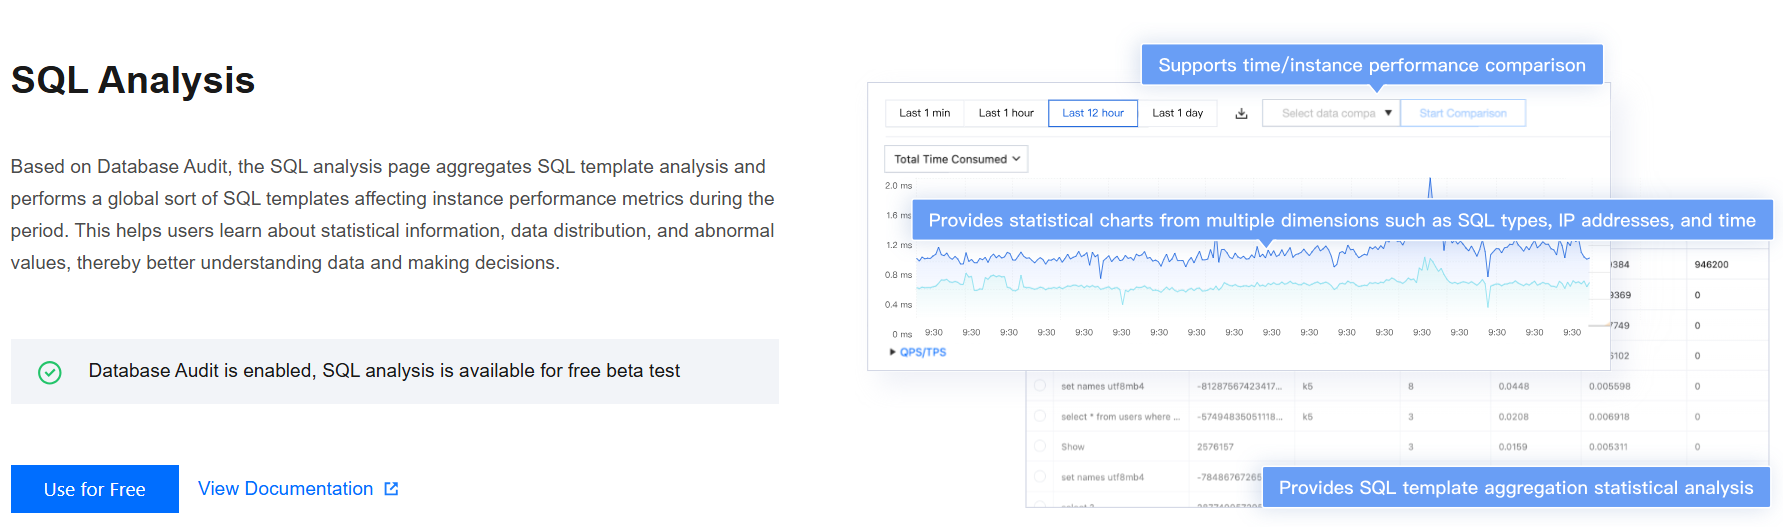Select the radio for the -78486767265 template row
1792x527 pixels.
[1040, 477]
